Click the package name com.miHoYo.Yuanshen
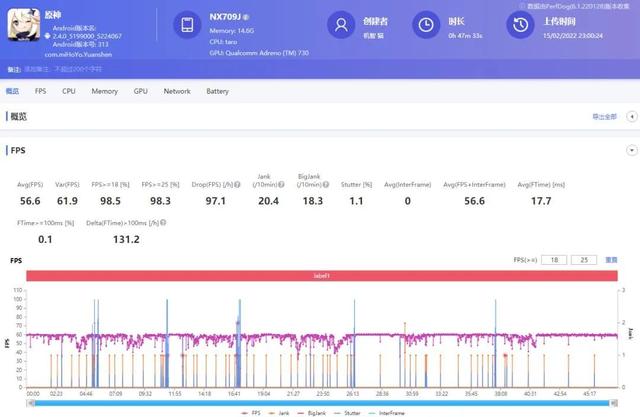Viewport: 640px width, 417px height. click(x=78, y=54)
